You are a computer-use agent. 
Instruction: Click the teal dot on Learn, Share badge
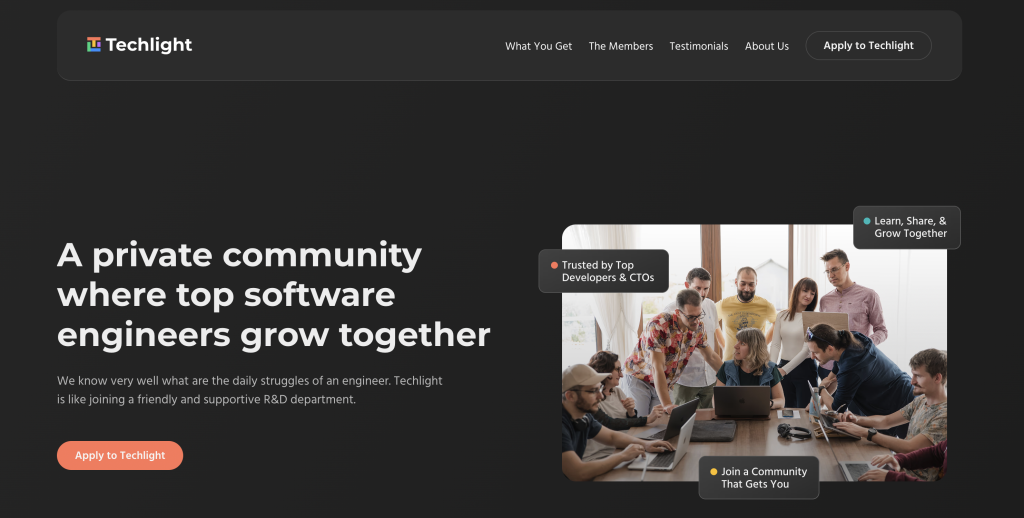pyautogui.click(x=867, y=221)
